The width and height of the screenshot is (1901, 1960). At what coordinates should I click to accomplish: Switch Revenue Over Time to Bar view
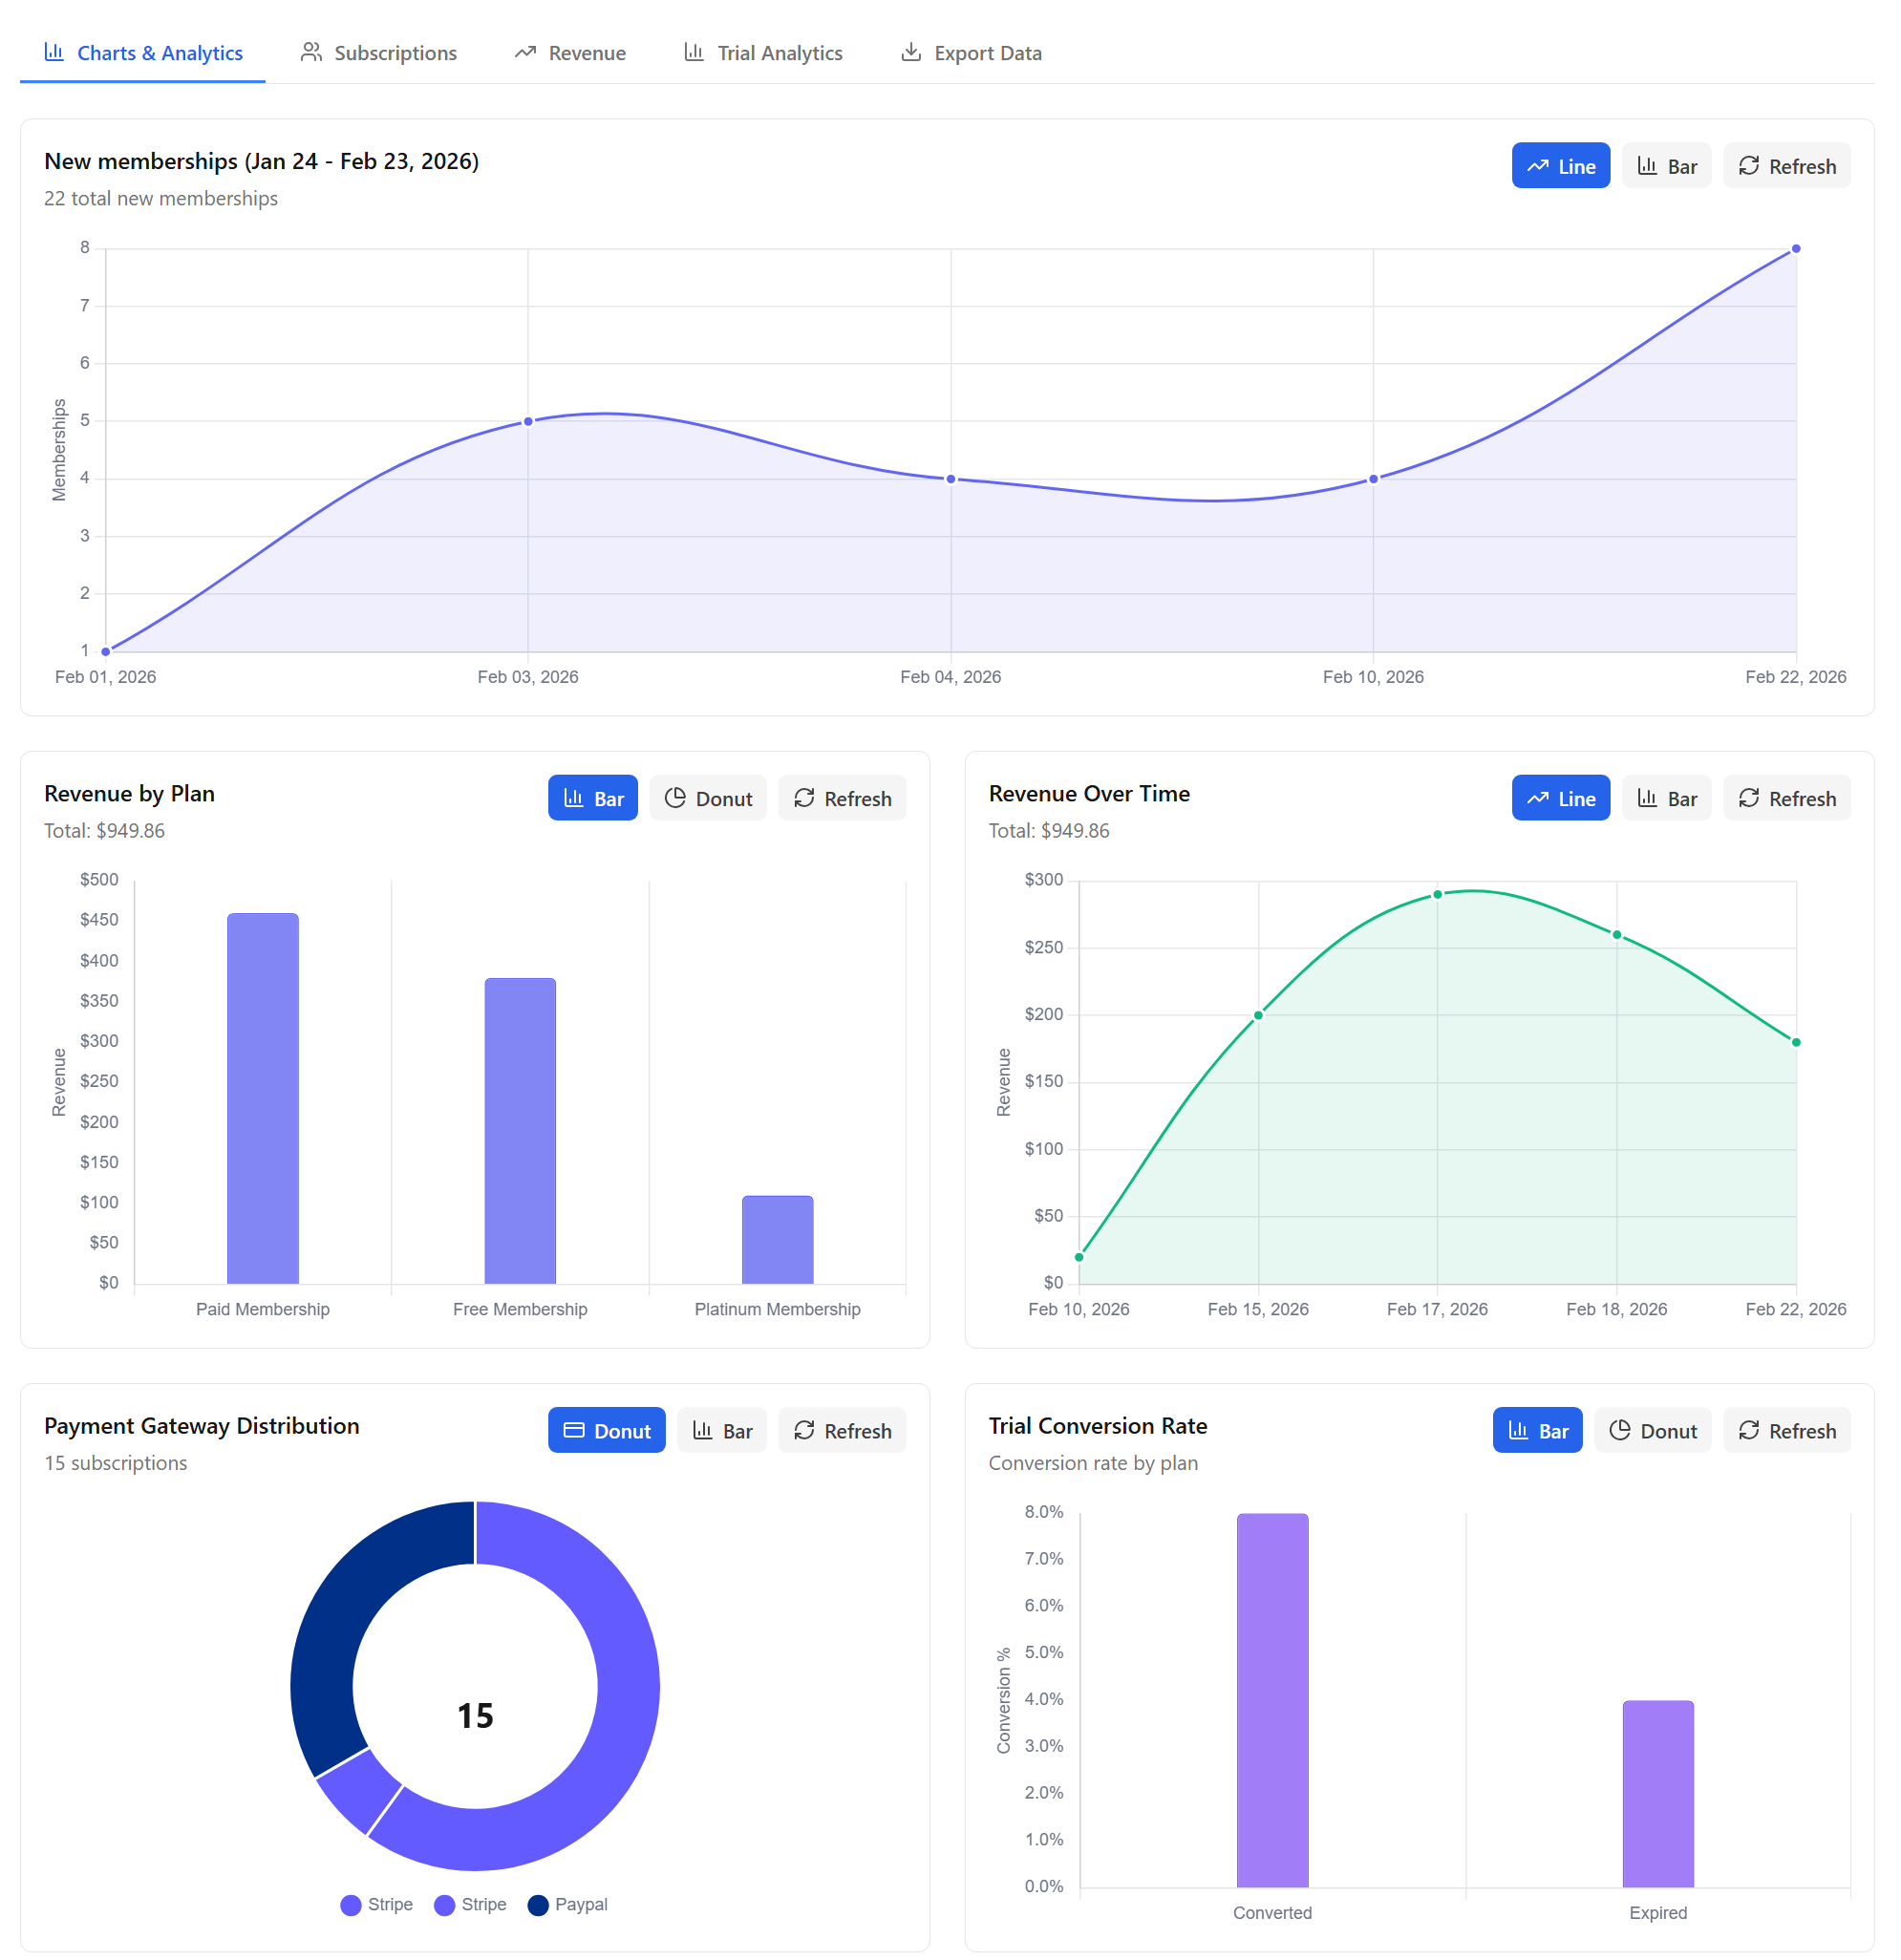tap(1666, 798)
